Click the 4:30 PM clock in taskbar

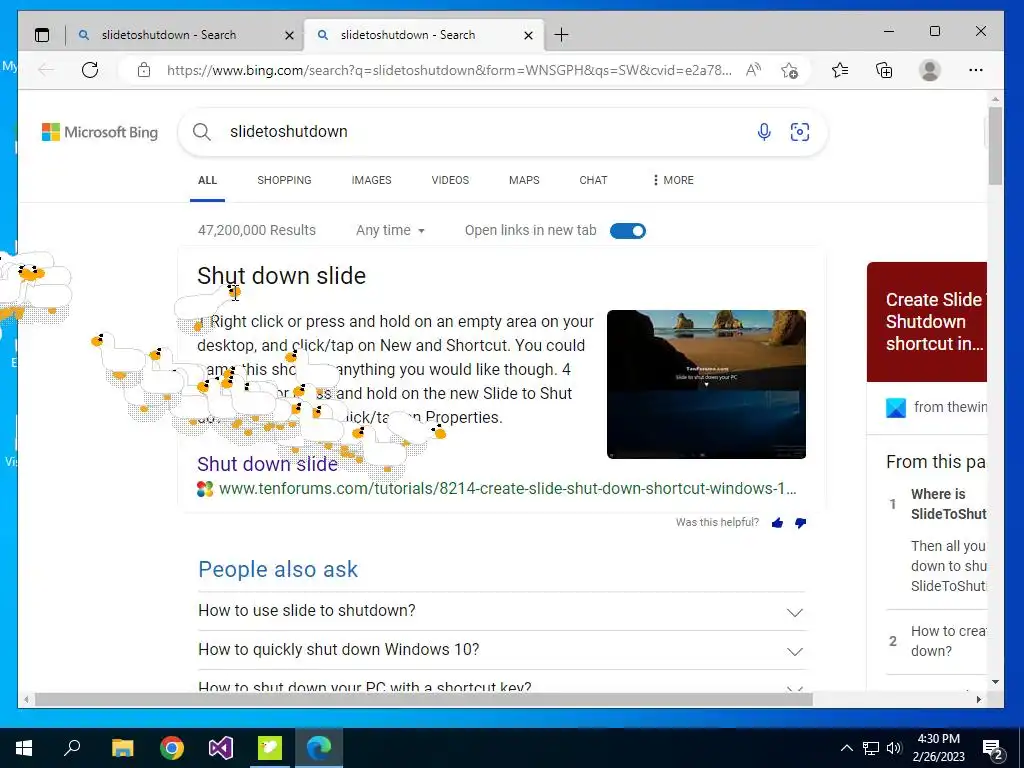938,739
